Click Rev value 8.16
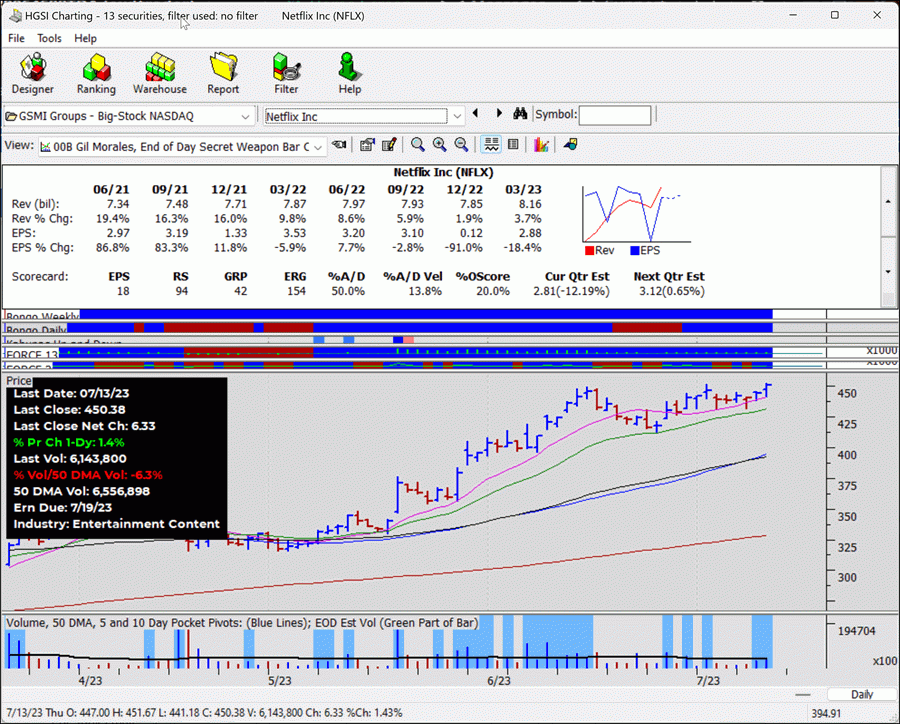The width and height of the screenshot is (900, 724). pos(530,204)
